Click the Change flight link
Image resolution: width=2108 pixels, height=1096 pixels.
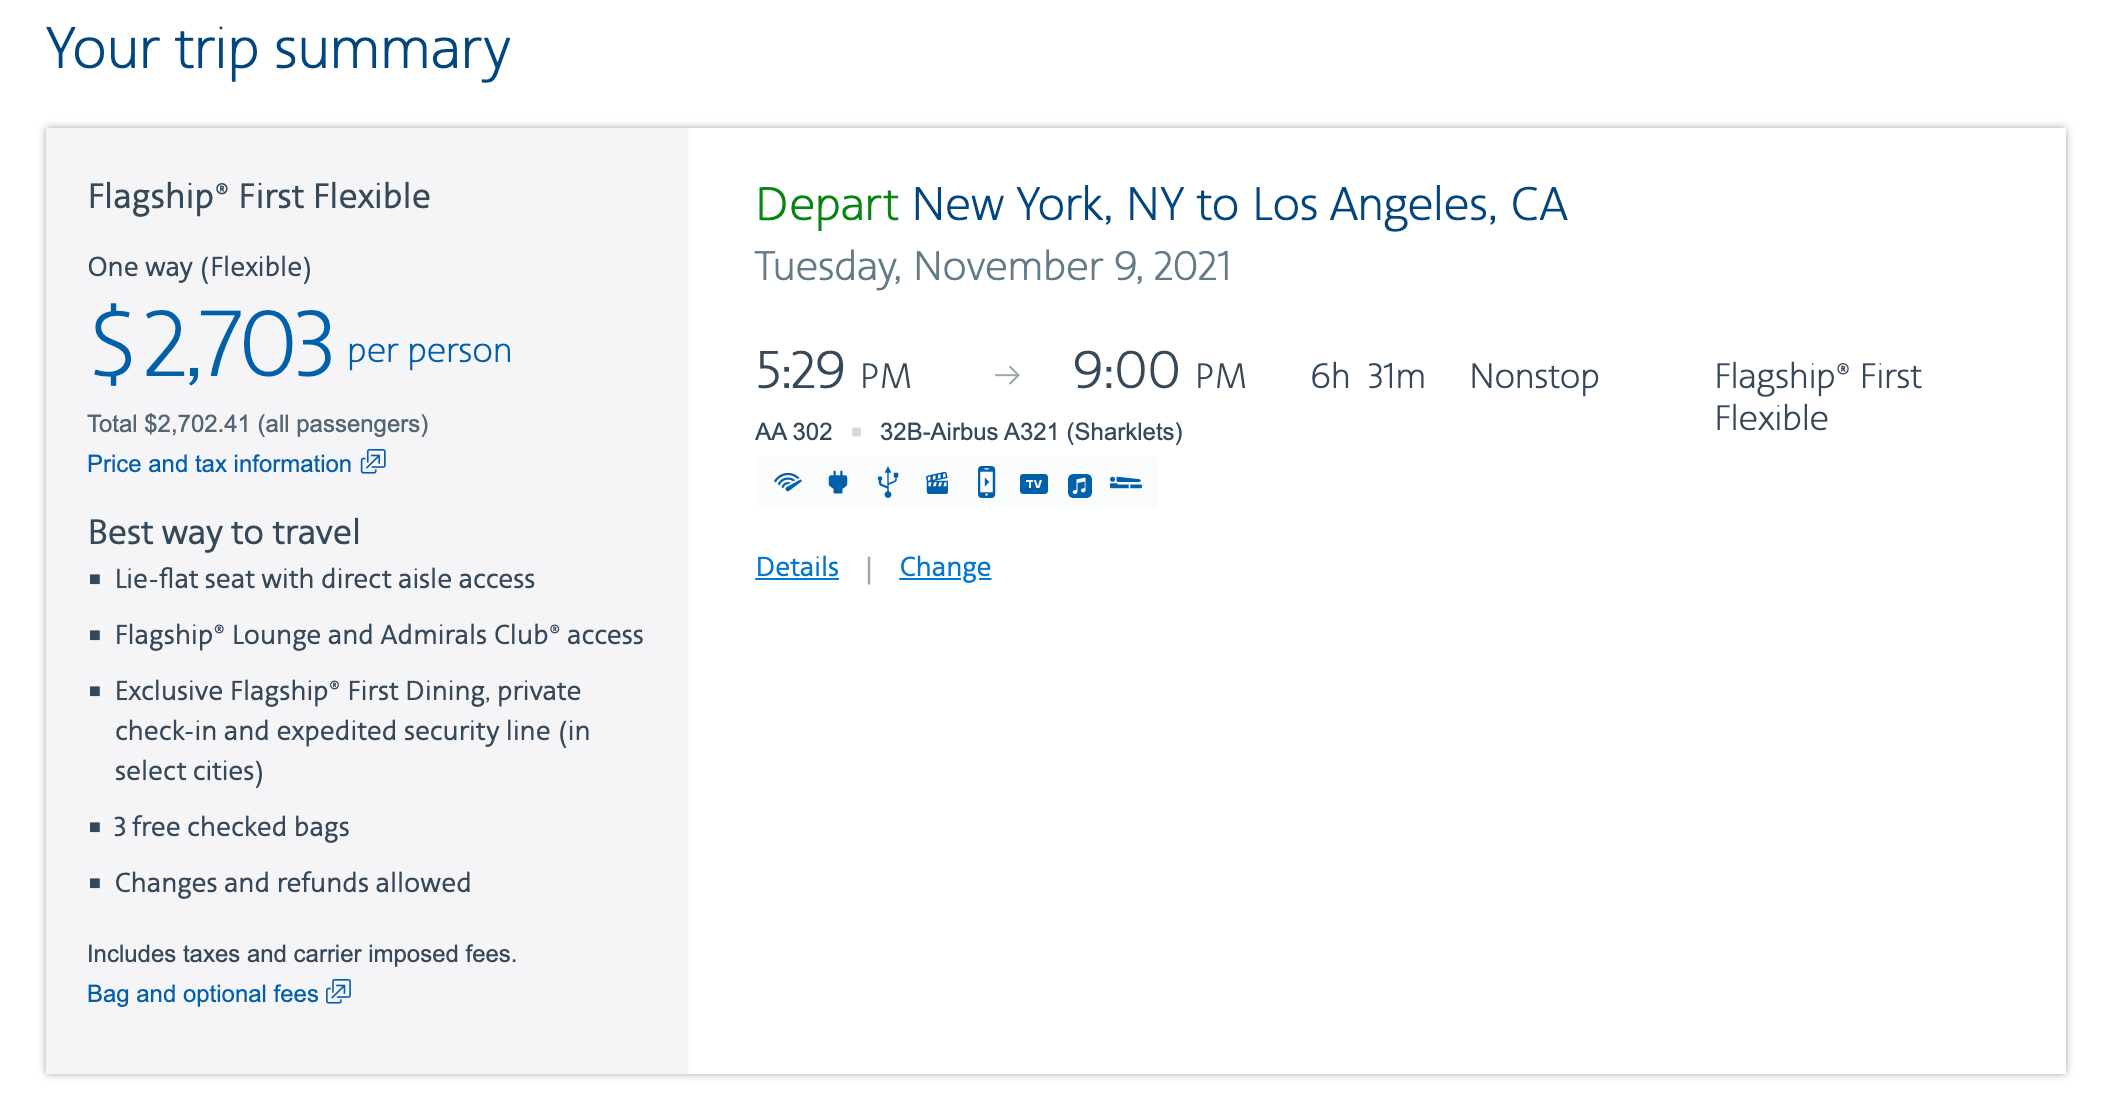click(945, 567)
